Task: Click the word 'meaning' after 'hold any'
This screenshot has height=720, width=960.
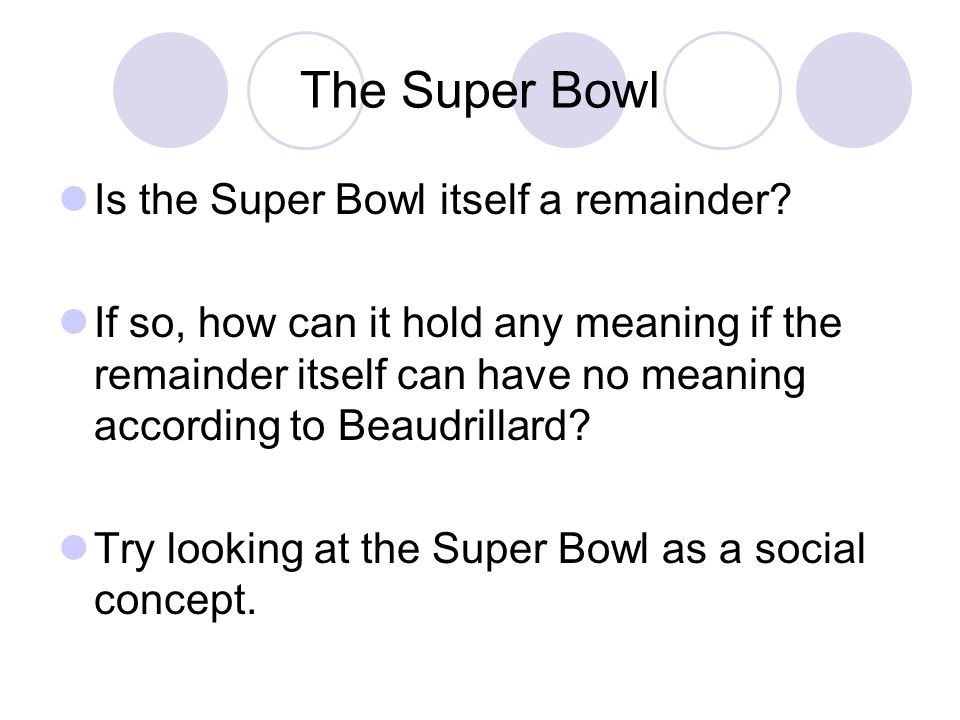Action: [657, 323]
